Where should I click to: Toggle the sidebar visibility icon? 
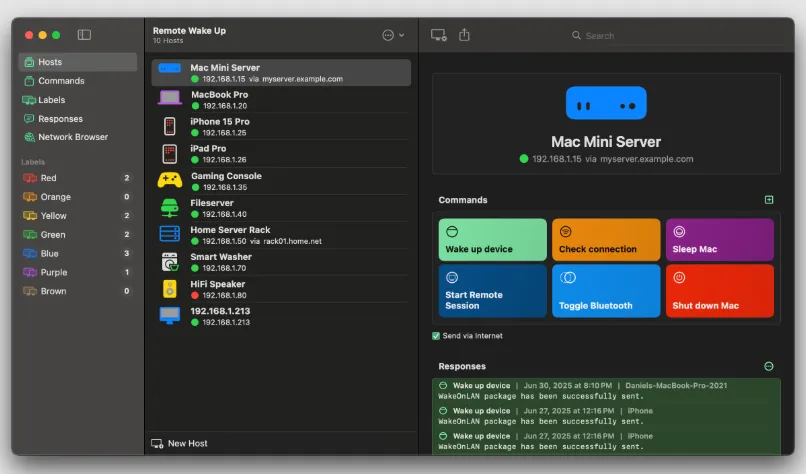point(84,35)
